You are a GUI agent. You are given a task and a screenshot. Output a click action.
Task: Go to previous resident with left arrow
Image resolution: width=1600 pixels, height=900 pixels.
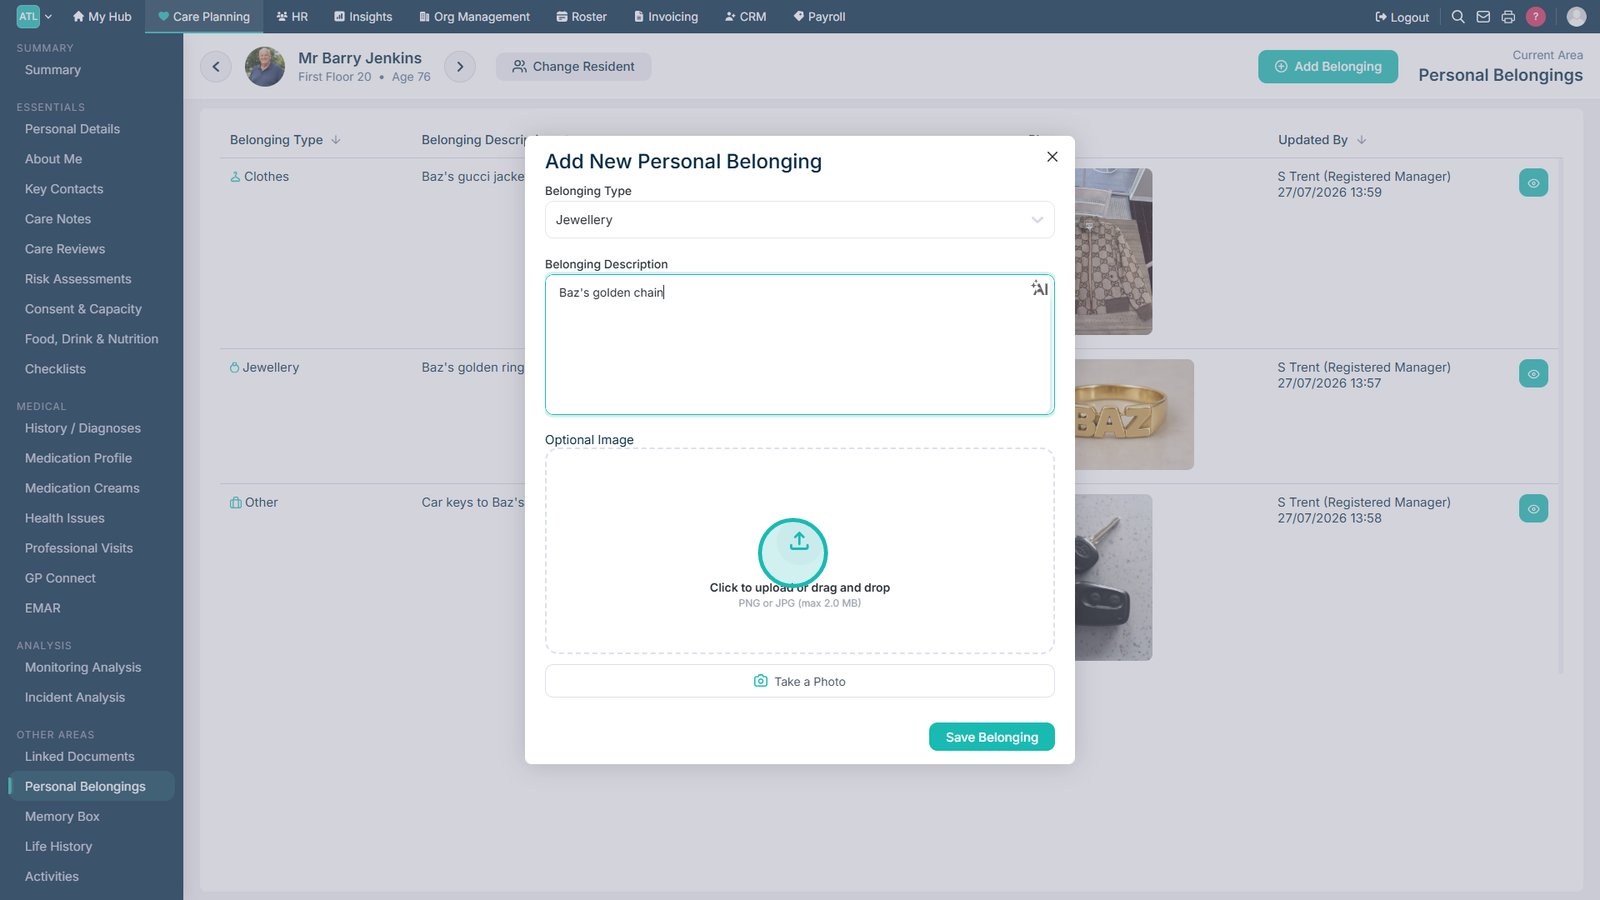(216, 67)
